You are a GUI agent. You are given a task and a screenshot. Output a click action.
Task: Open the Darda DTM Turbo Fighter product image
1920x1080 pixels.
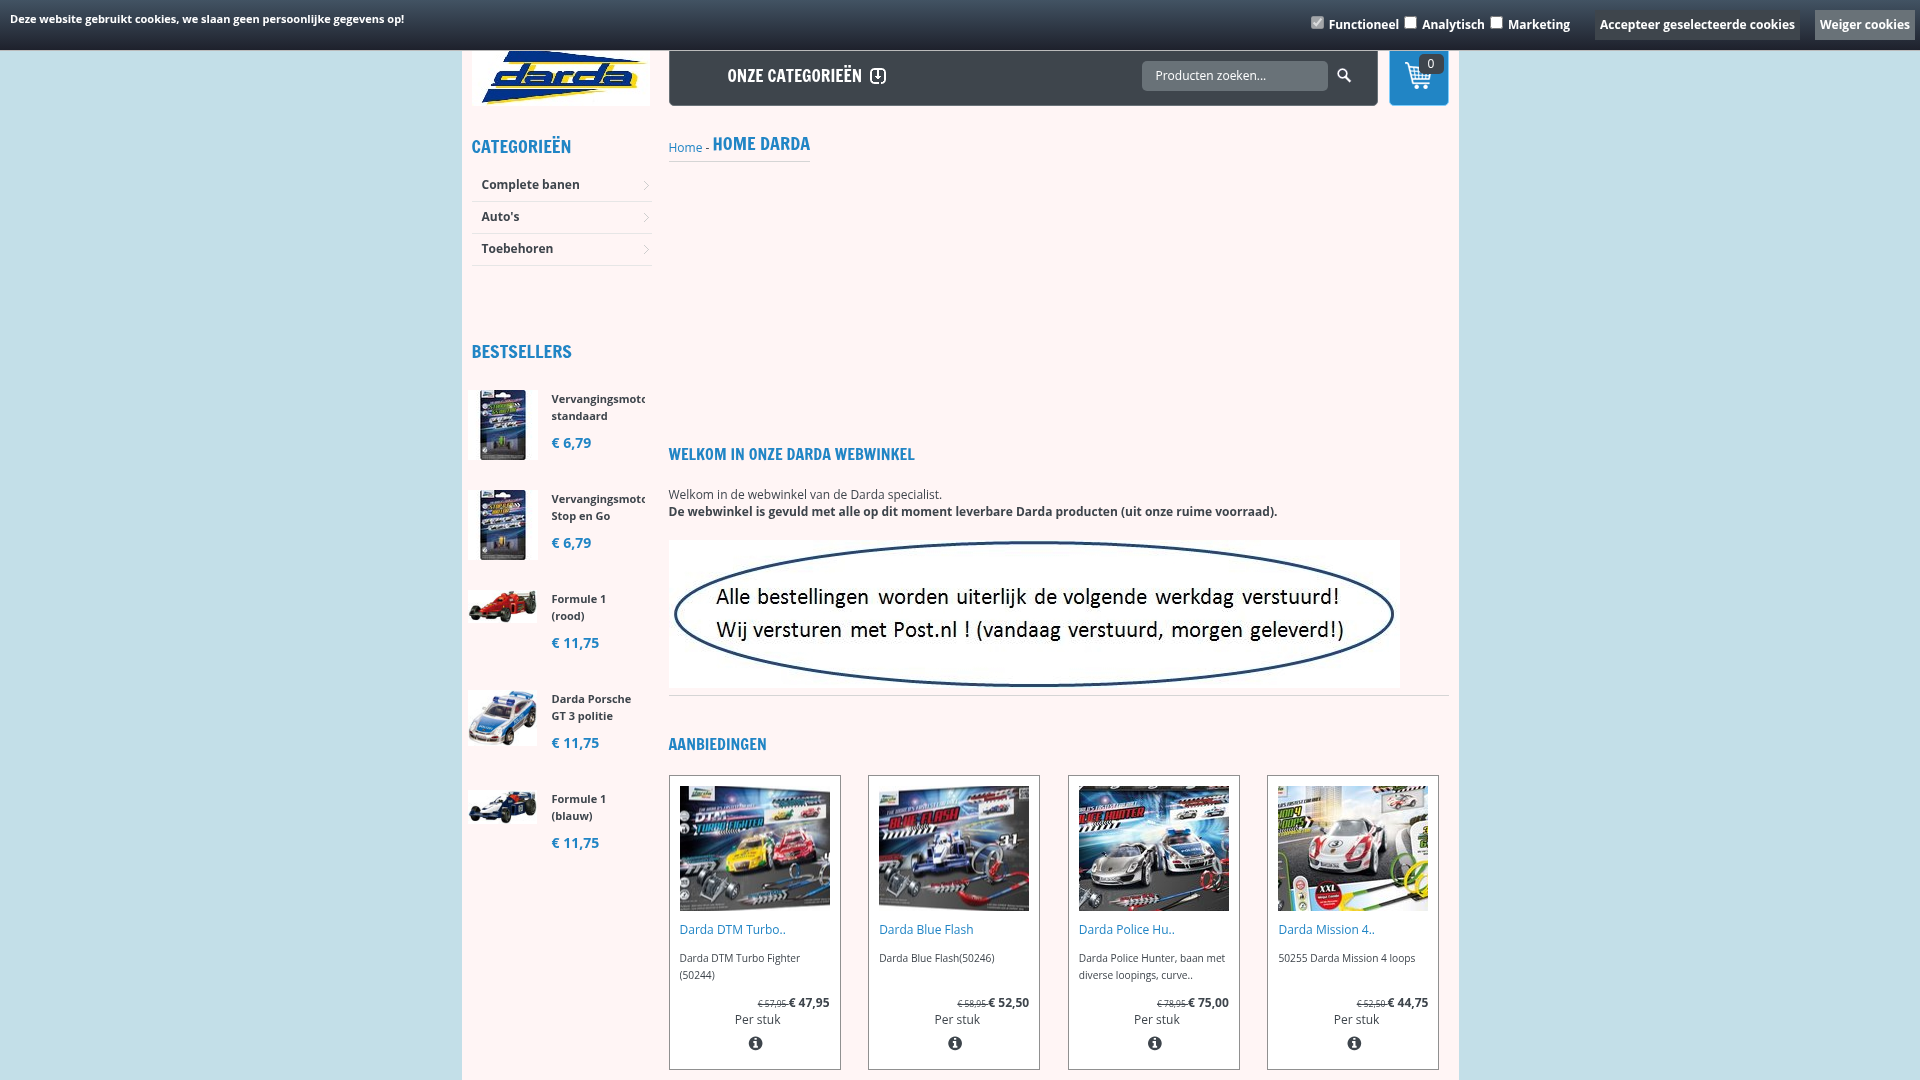754,848
